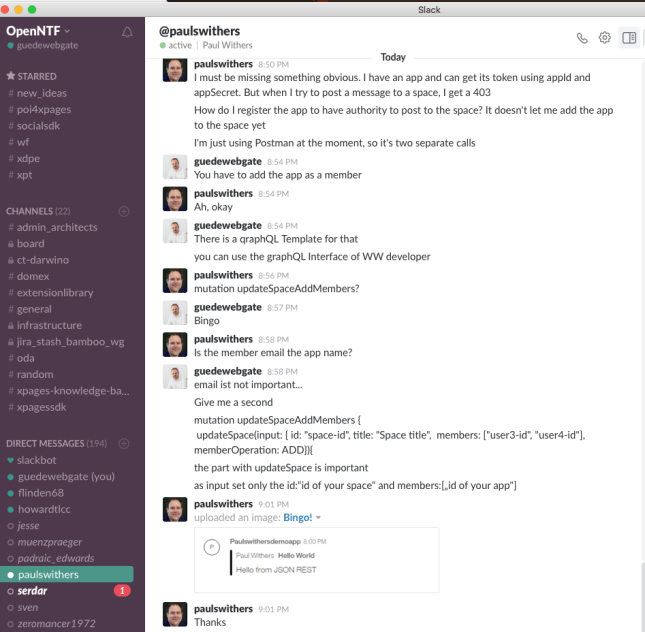The image size is (645, 632).
Task: Start a new direct message with plus icon
Action: [124, 443]
